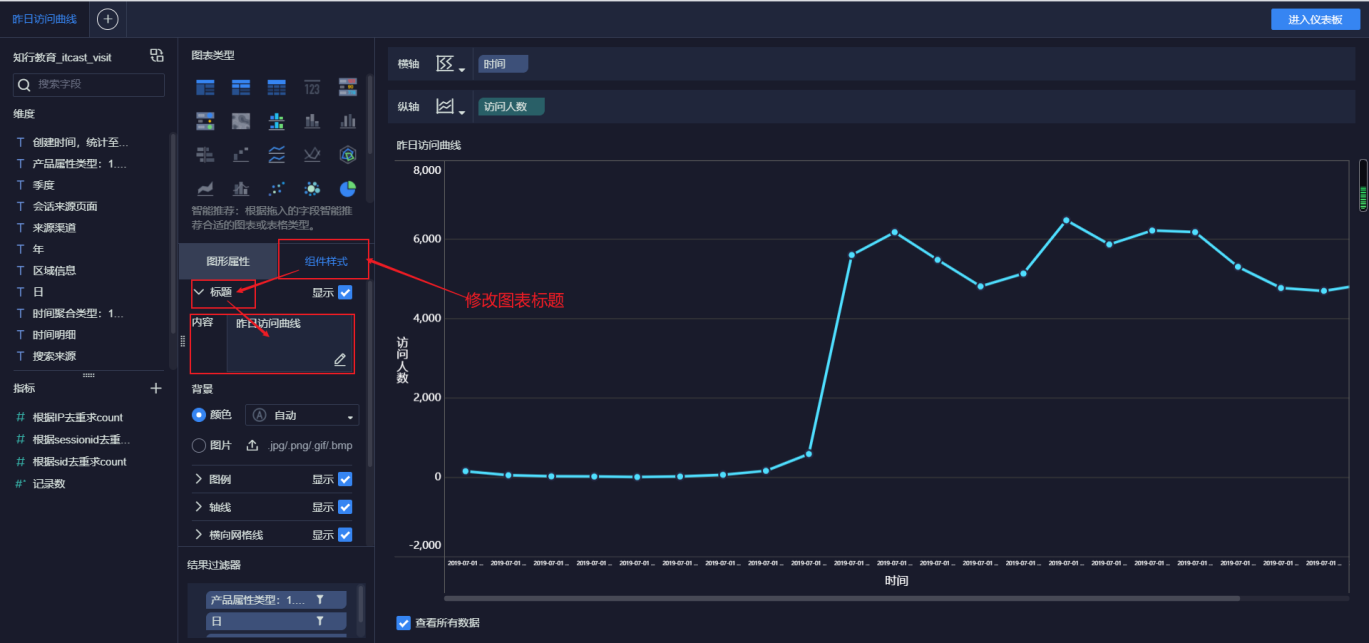The image size is (1369, 643).
Task: Select the 记录数 indicator
Action: (49, 484)
